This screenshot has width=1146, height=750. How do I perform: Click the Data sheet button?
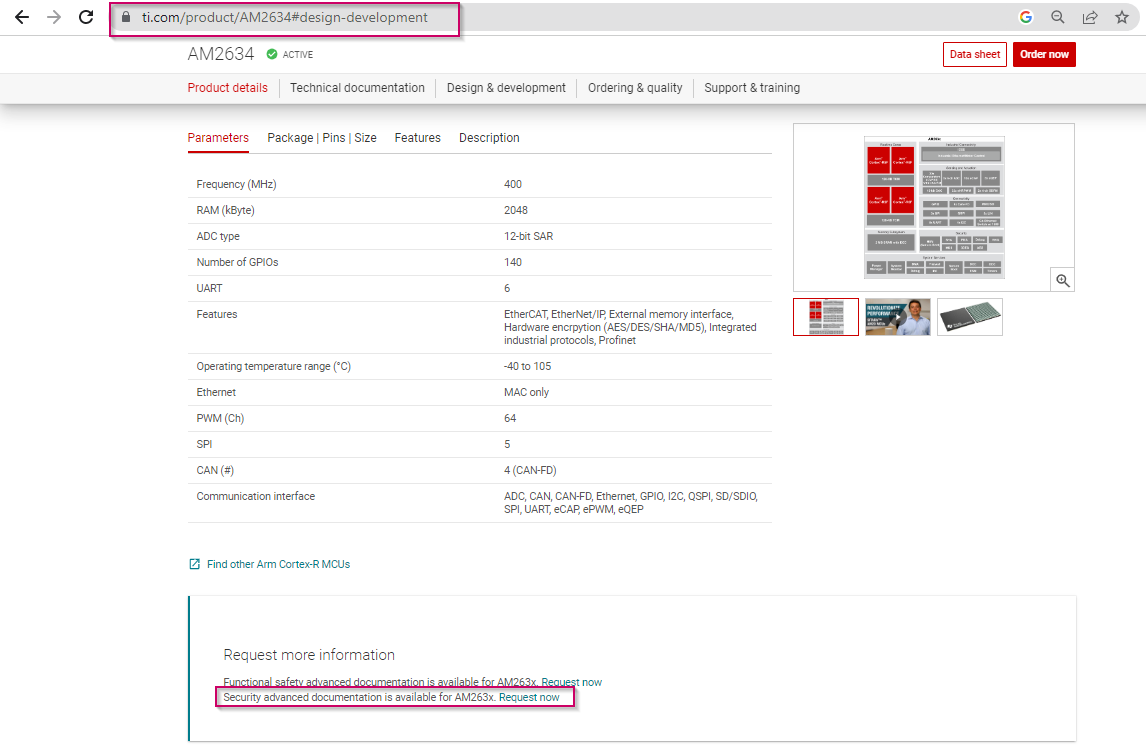click(974, 54)
